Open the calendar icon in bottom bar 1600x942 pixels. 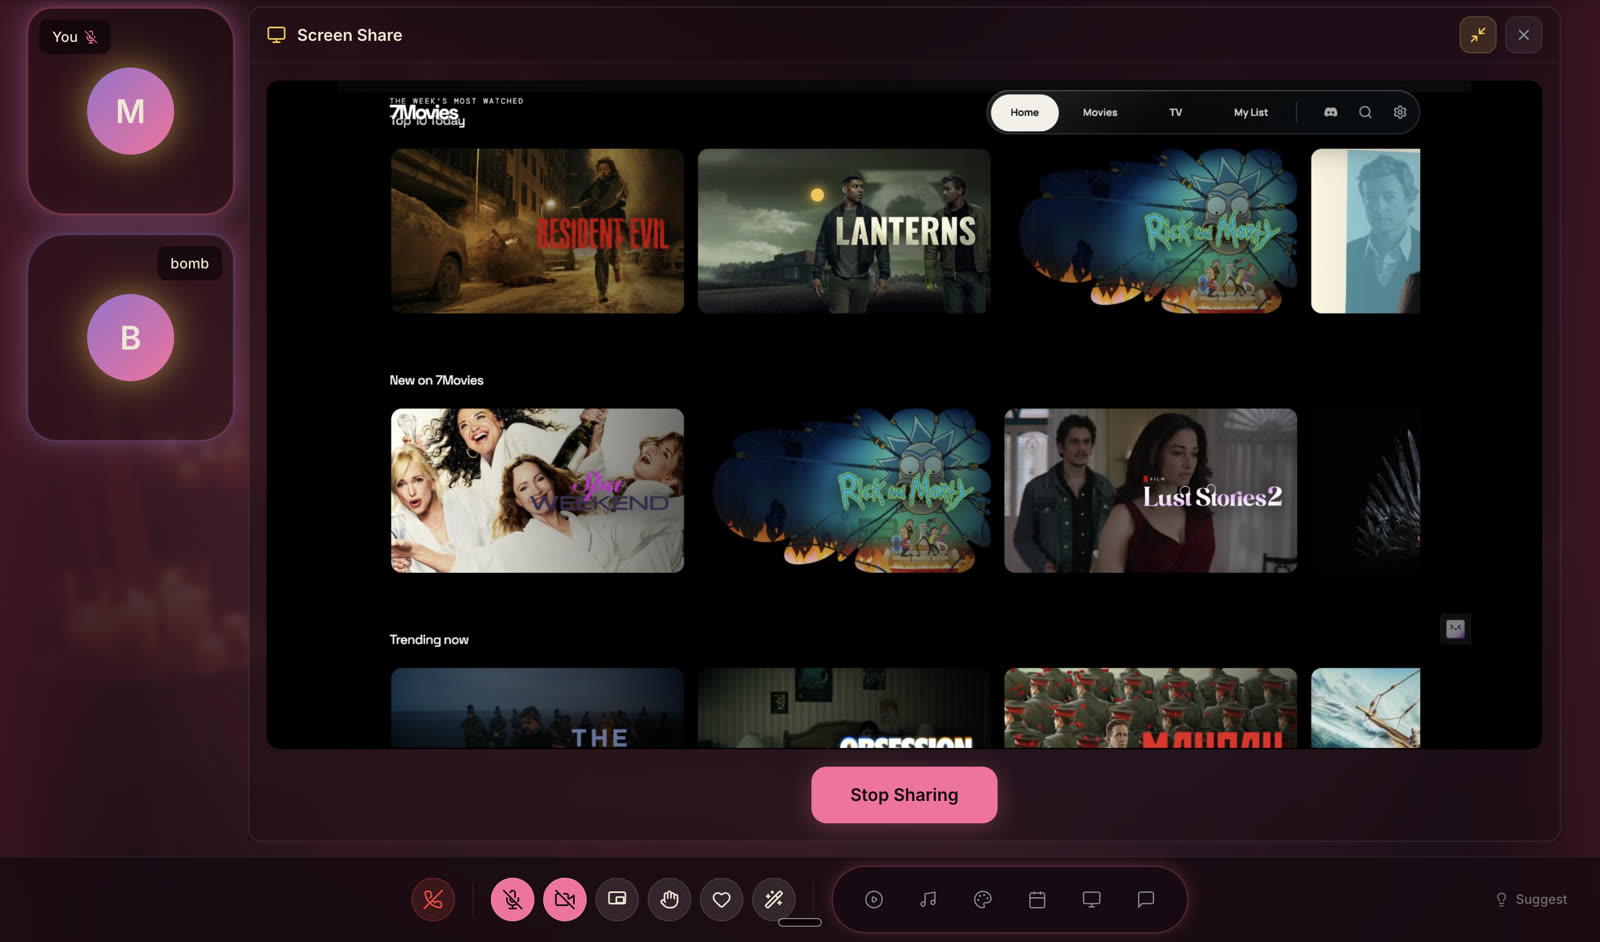(x=1037, y=899)
